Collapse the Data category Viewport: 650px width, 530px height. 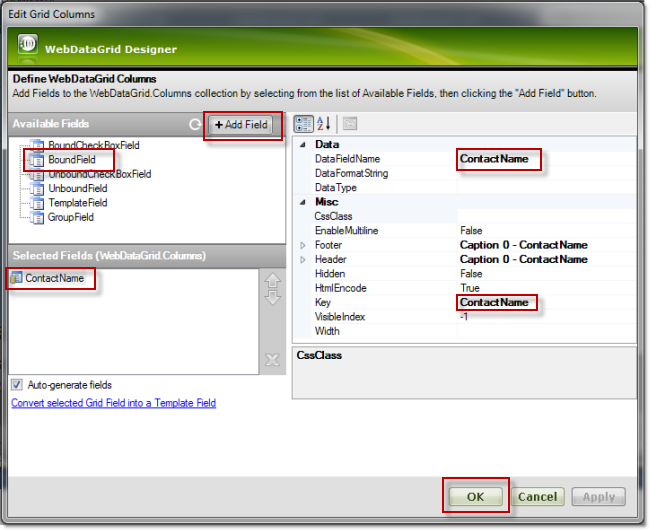[x=304, y=144]
